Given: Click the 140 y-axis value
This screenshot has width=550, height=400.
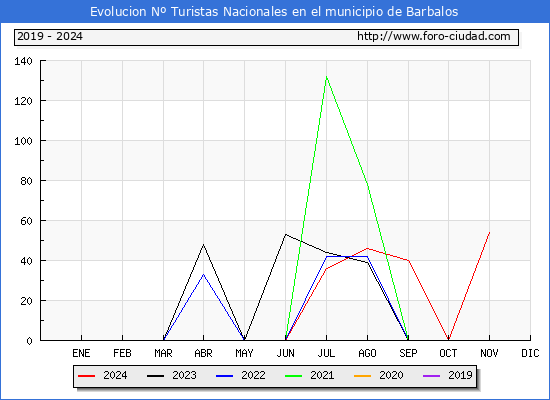Looking at the screenshot, I should 23,61.
